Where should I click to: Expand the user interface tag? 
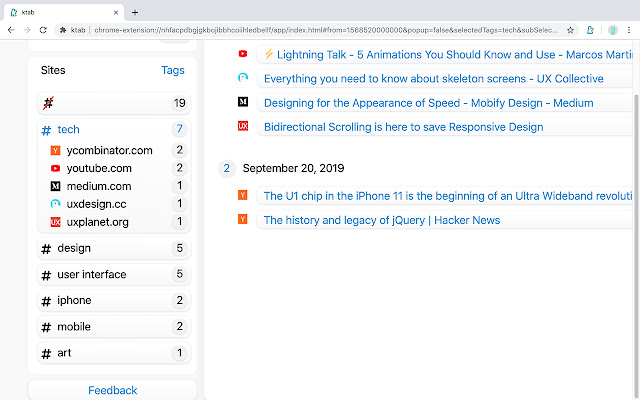tap(91, 274)
